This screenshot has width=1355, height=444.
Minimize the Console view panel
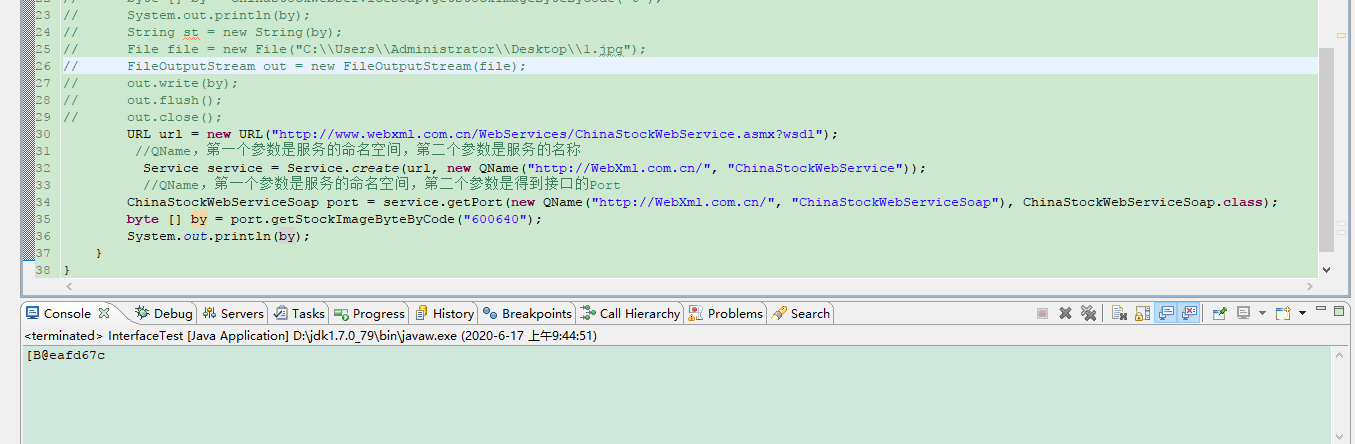(x=1321, y=309)
